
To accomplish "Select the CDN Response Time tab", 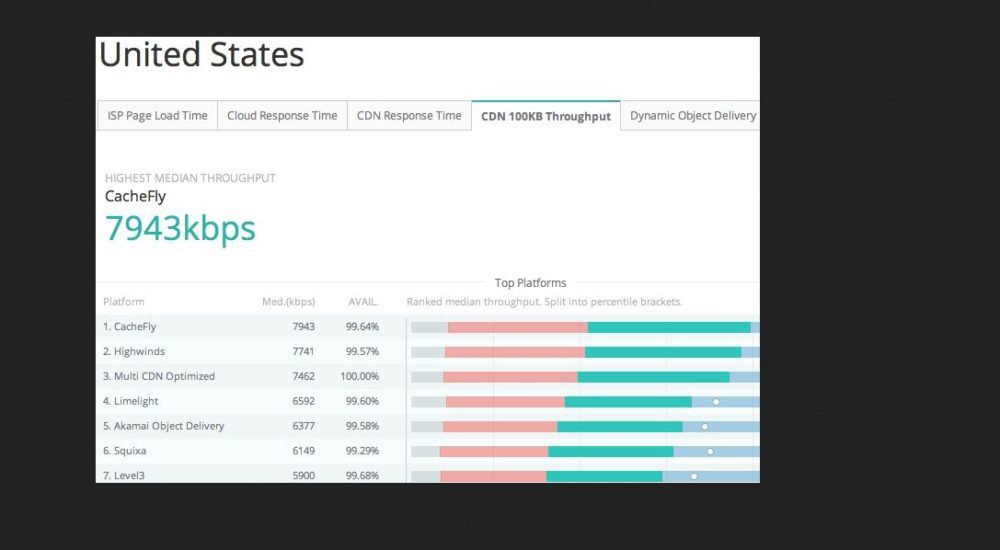I will [409, 116].
